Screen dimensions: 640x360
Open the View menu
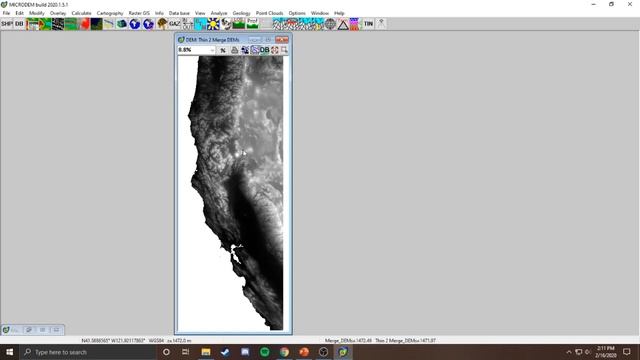(200, 13)
